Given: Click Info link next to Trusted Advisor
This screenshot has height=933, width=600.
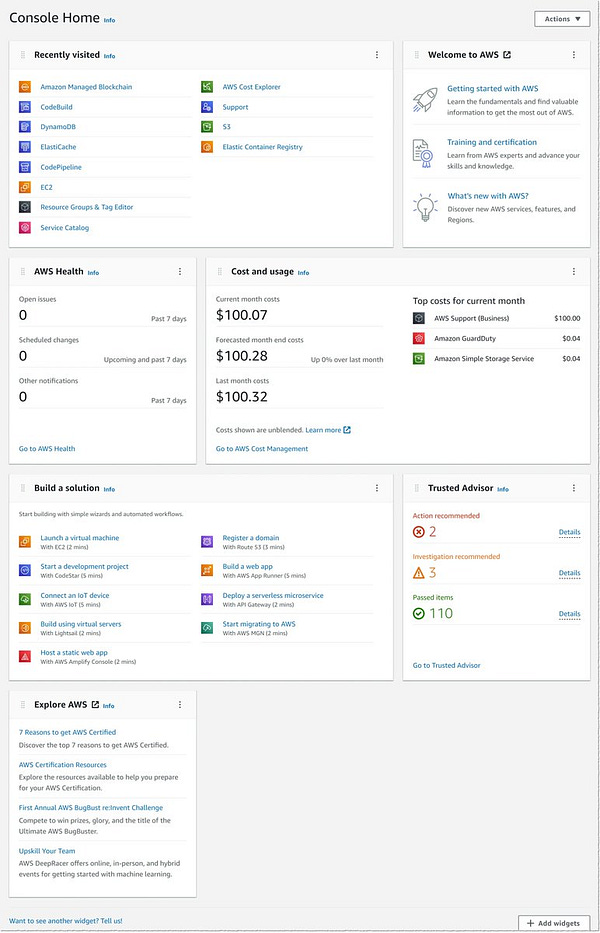Looking at the screenshot, I should pos(503,489).
